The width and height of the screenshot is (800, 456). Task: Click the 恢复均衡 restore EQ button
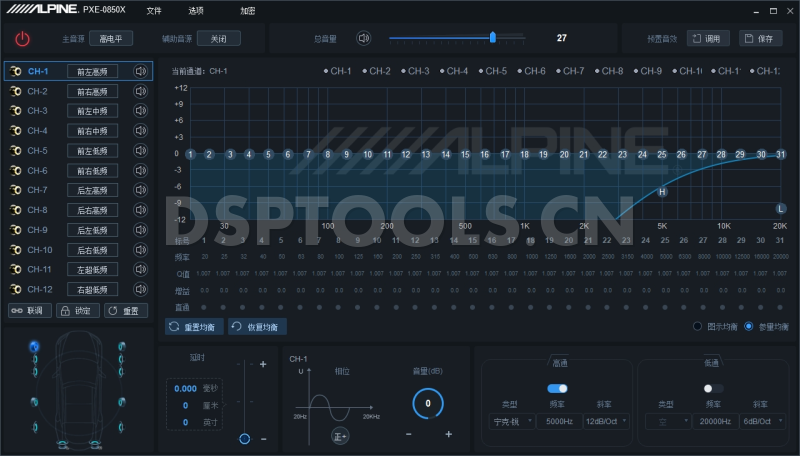pos(257,327)
